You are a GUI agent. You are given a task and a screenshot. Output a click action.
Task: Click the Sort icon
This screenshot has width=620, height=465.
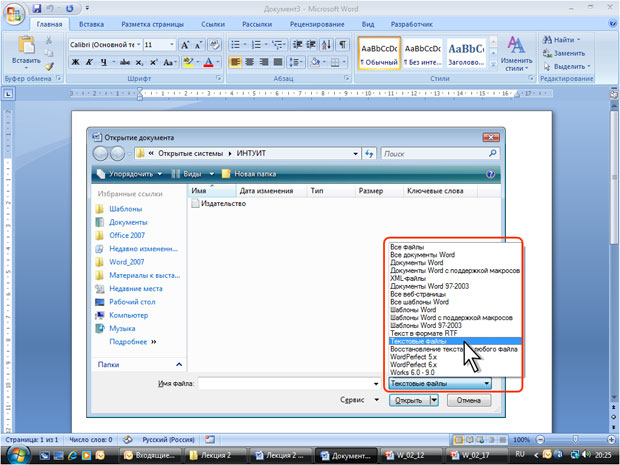(326, 45)
